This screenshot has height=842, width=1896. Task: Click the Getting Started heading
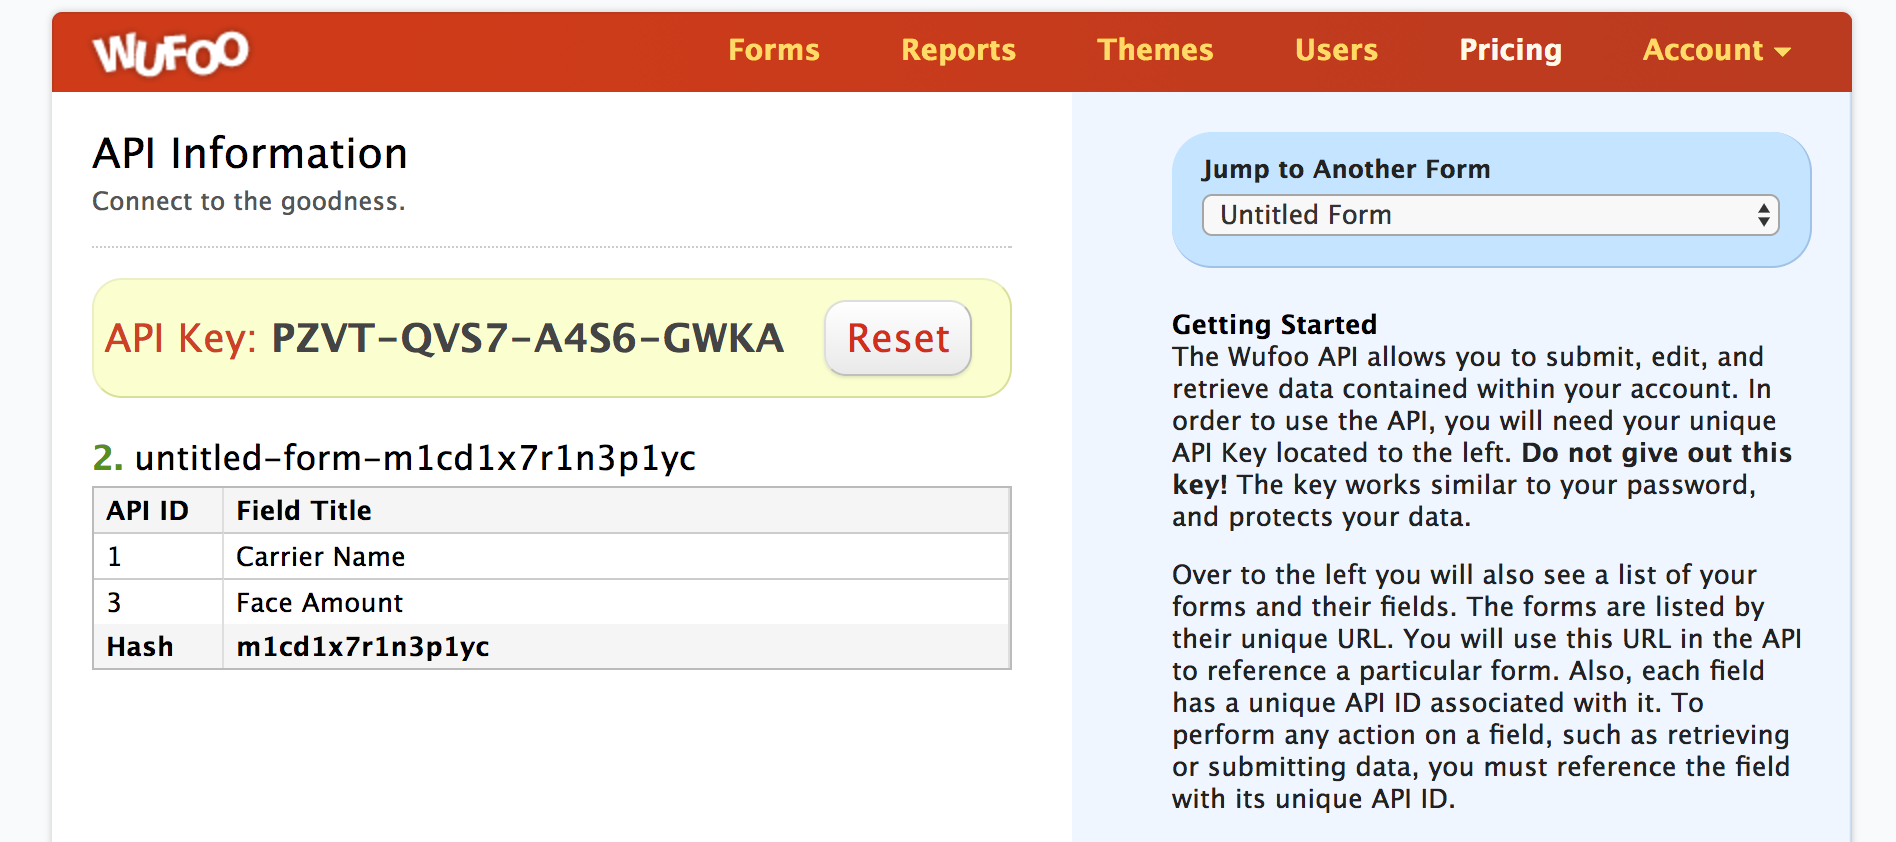1274,324
